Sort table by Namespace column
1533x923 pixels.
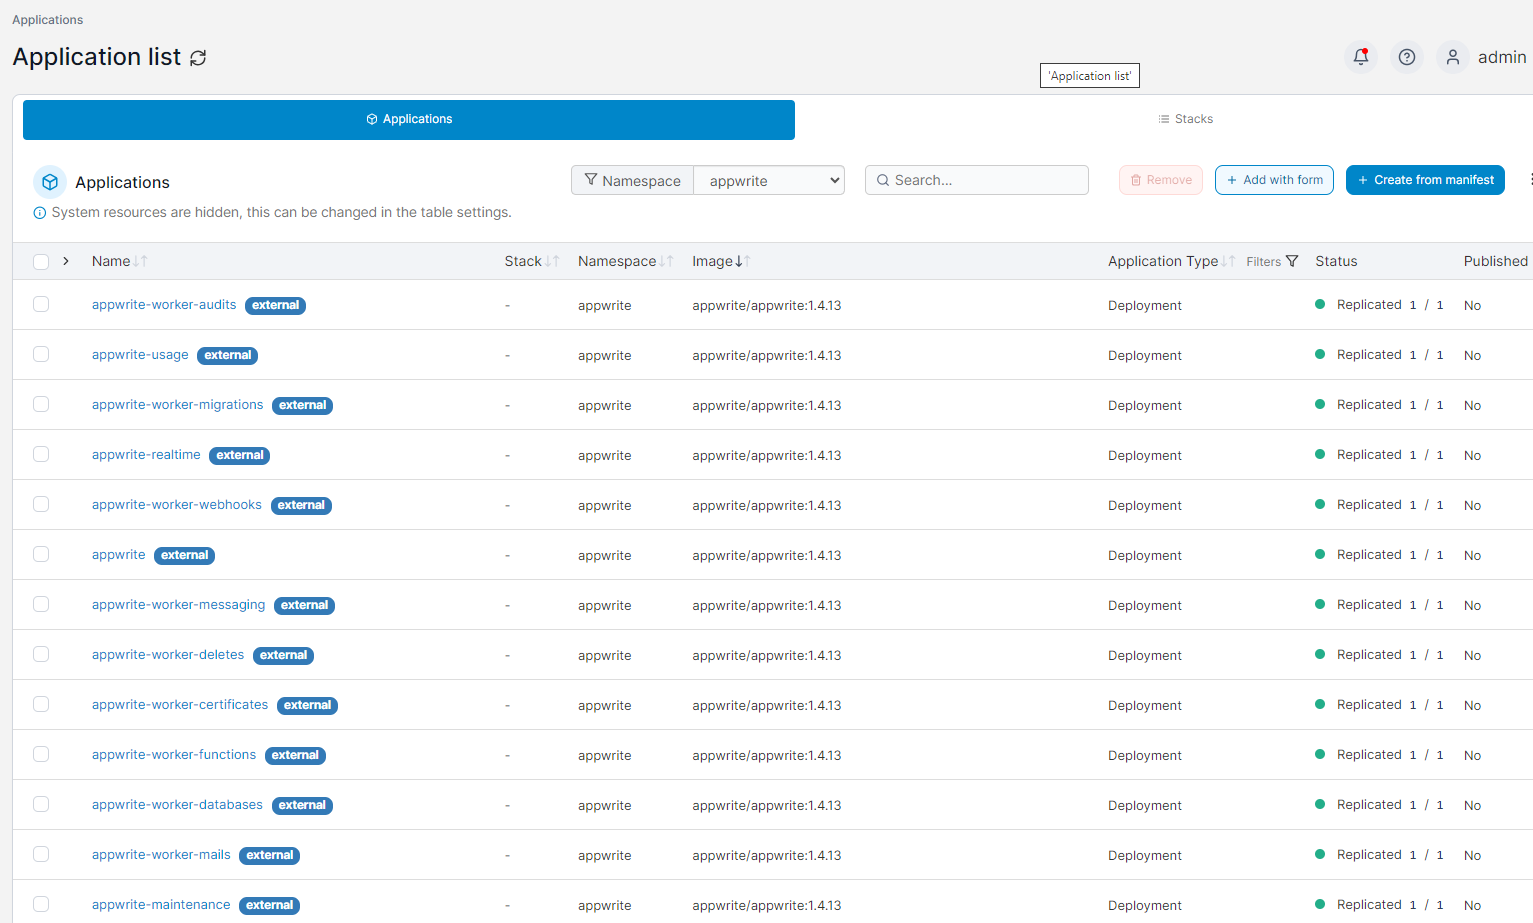coord(625,261)
